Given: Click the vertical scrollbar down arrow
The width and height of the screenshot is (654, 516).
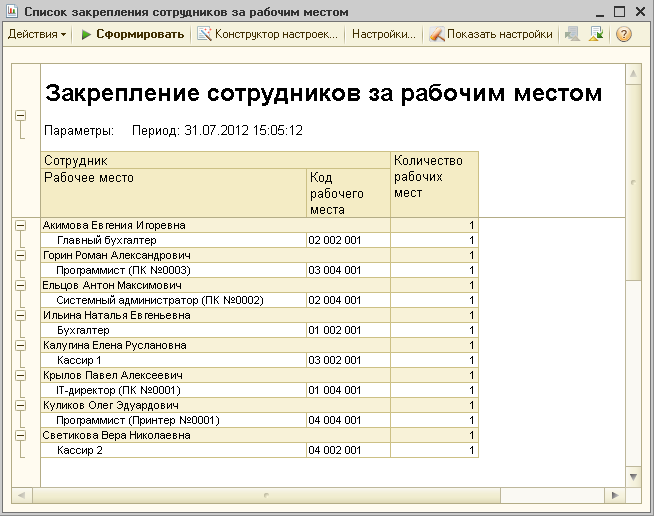Looking at the screenshot, I should [x=633, y=477].
